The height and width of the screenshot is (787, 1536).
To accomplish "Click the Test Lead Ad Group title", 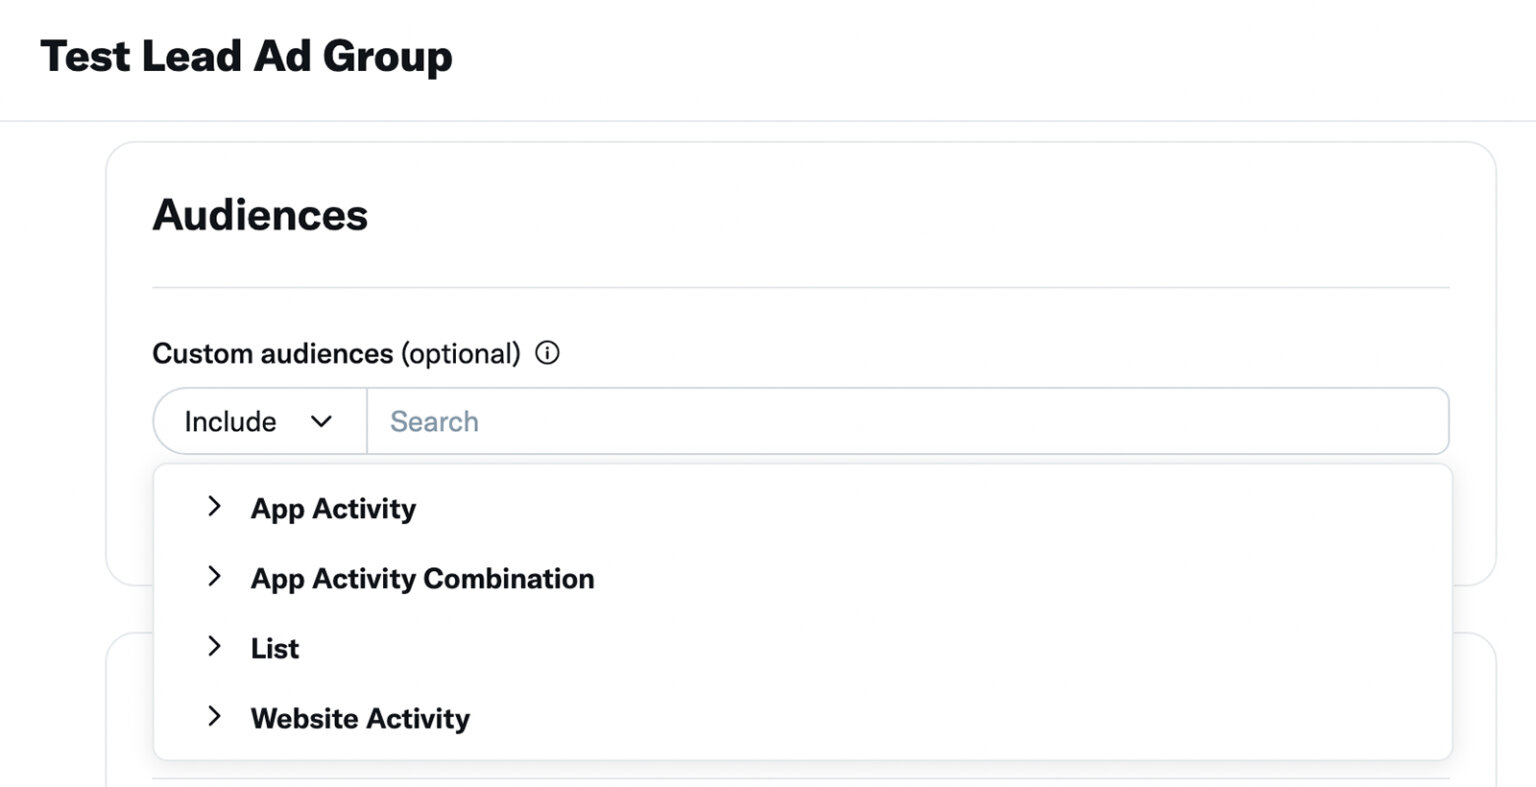I will click(x=246, y=56).
